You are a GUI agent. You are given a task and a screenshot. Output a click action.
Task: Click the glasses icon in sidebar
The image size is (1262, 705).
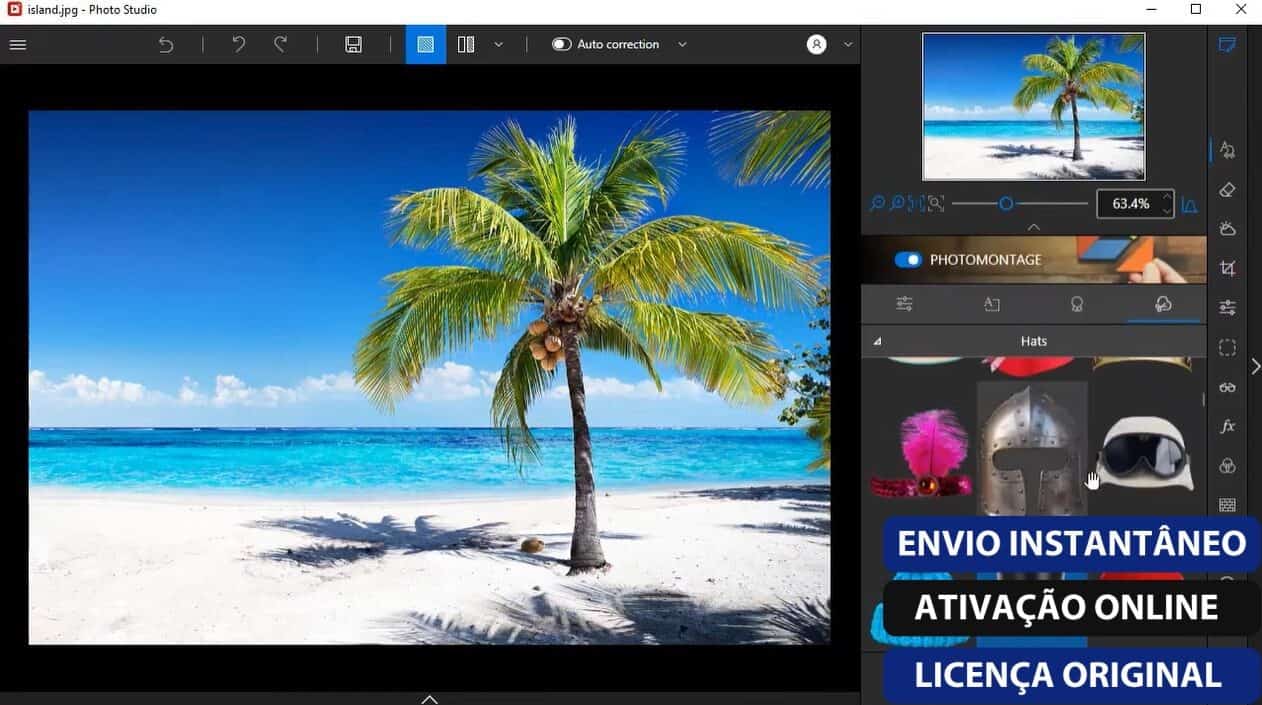point(1228,387)
